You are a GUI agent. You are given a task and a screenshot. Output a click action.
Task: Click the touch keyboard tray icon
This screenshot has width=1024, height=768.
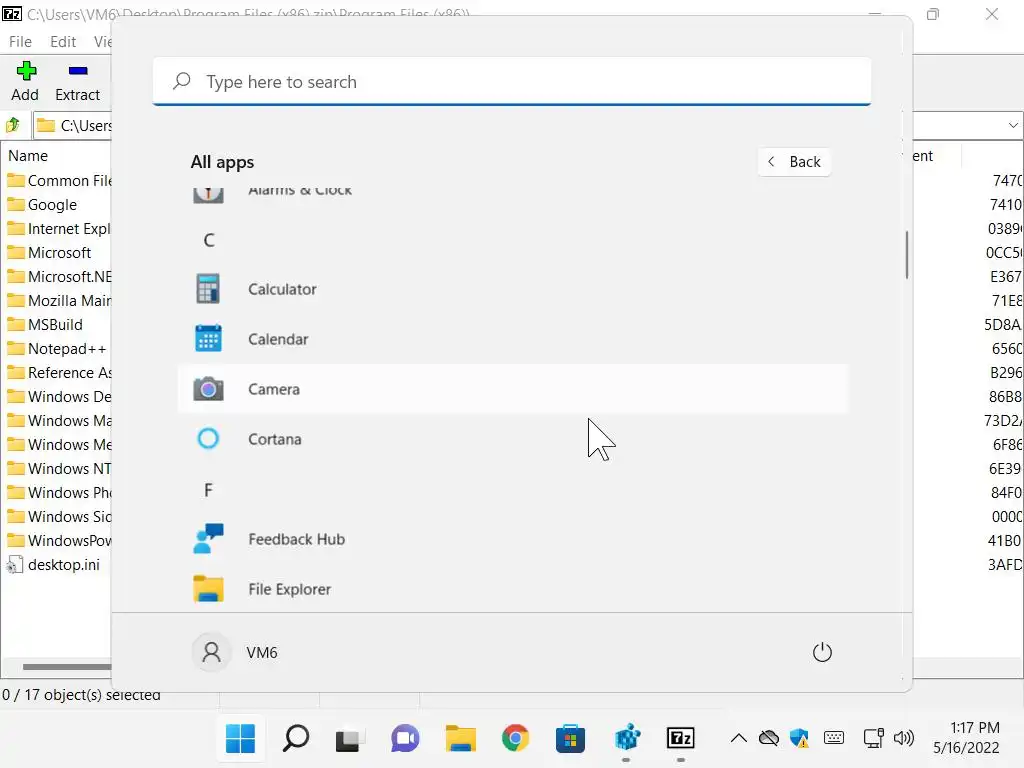[834, 739]
